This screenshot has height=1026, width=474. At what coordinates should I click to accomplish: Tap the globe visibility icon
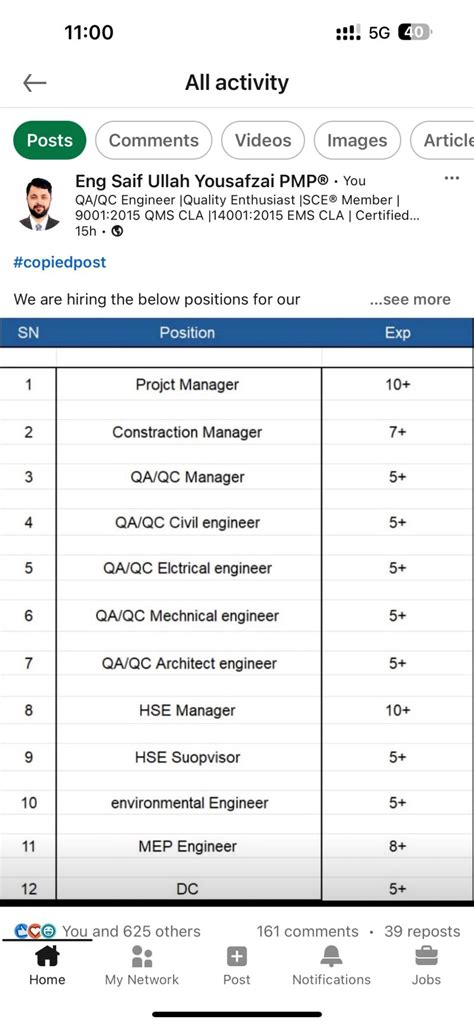[x=117, y=231]
